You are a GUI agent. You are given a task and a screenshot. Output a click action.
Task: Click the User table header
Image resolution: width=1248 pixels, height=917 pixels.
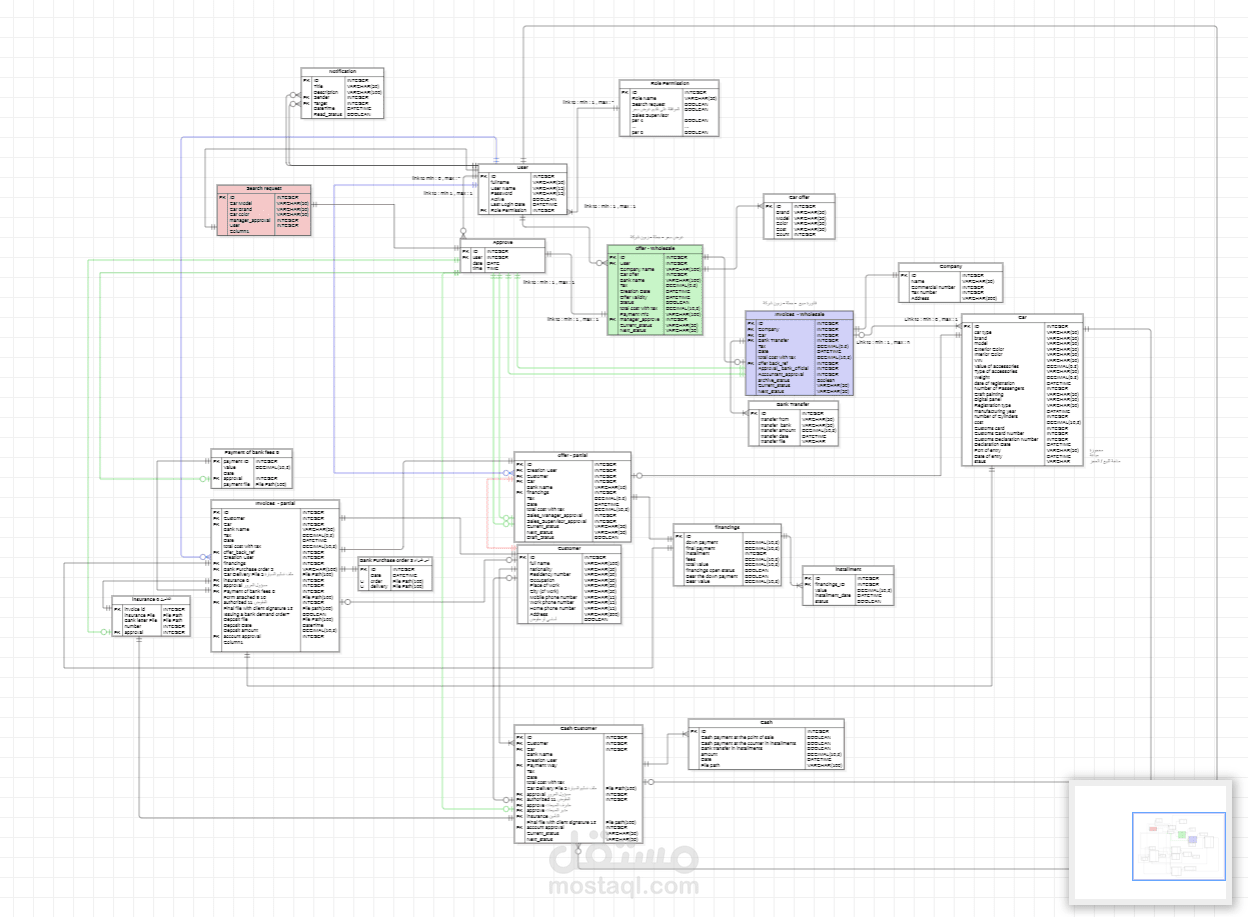pos(522,167)
